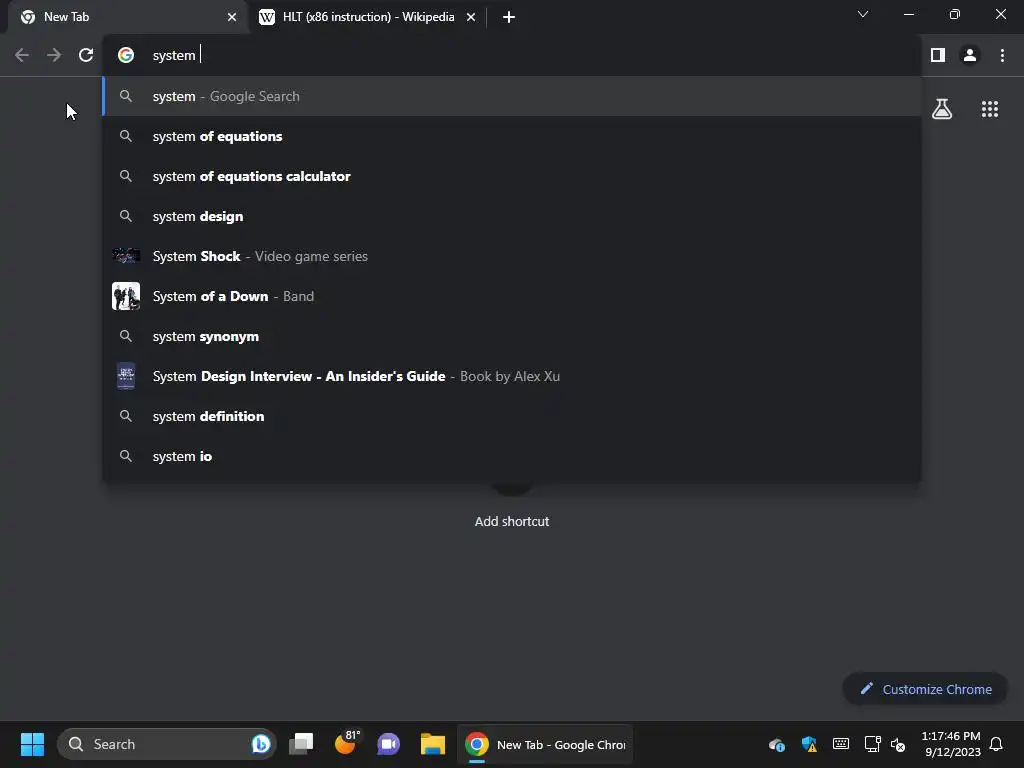
Task: Select 'System of a Down - Band' suggestion
Action: pos(512,296)
